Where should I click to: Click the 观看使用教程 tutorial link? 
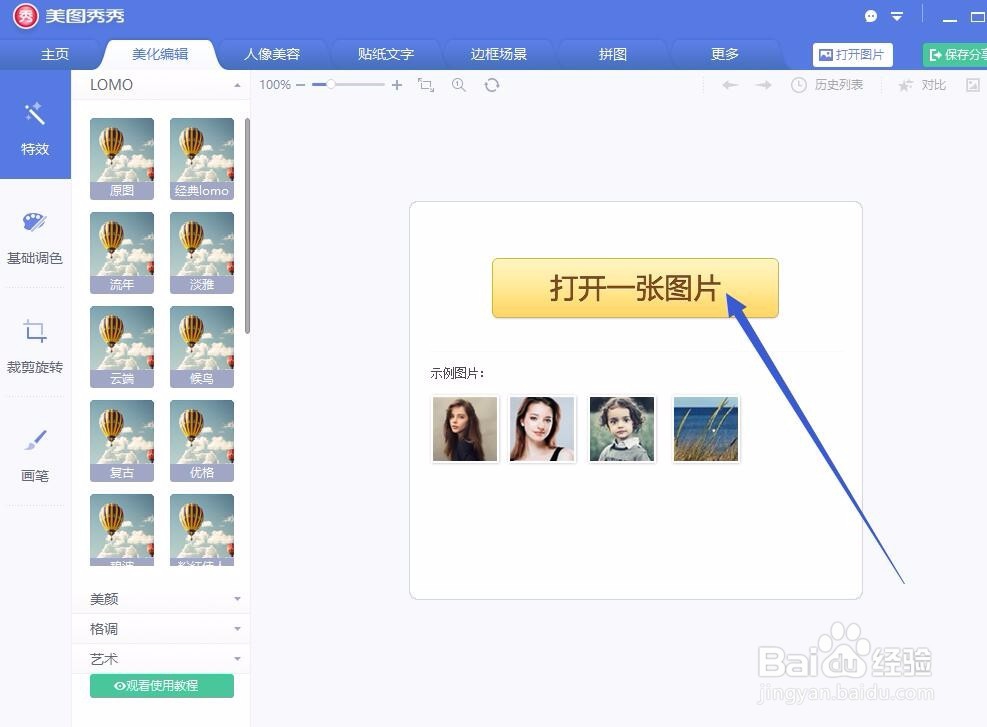(160, 686)
